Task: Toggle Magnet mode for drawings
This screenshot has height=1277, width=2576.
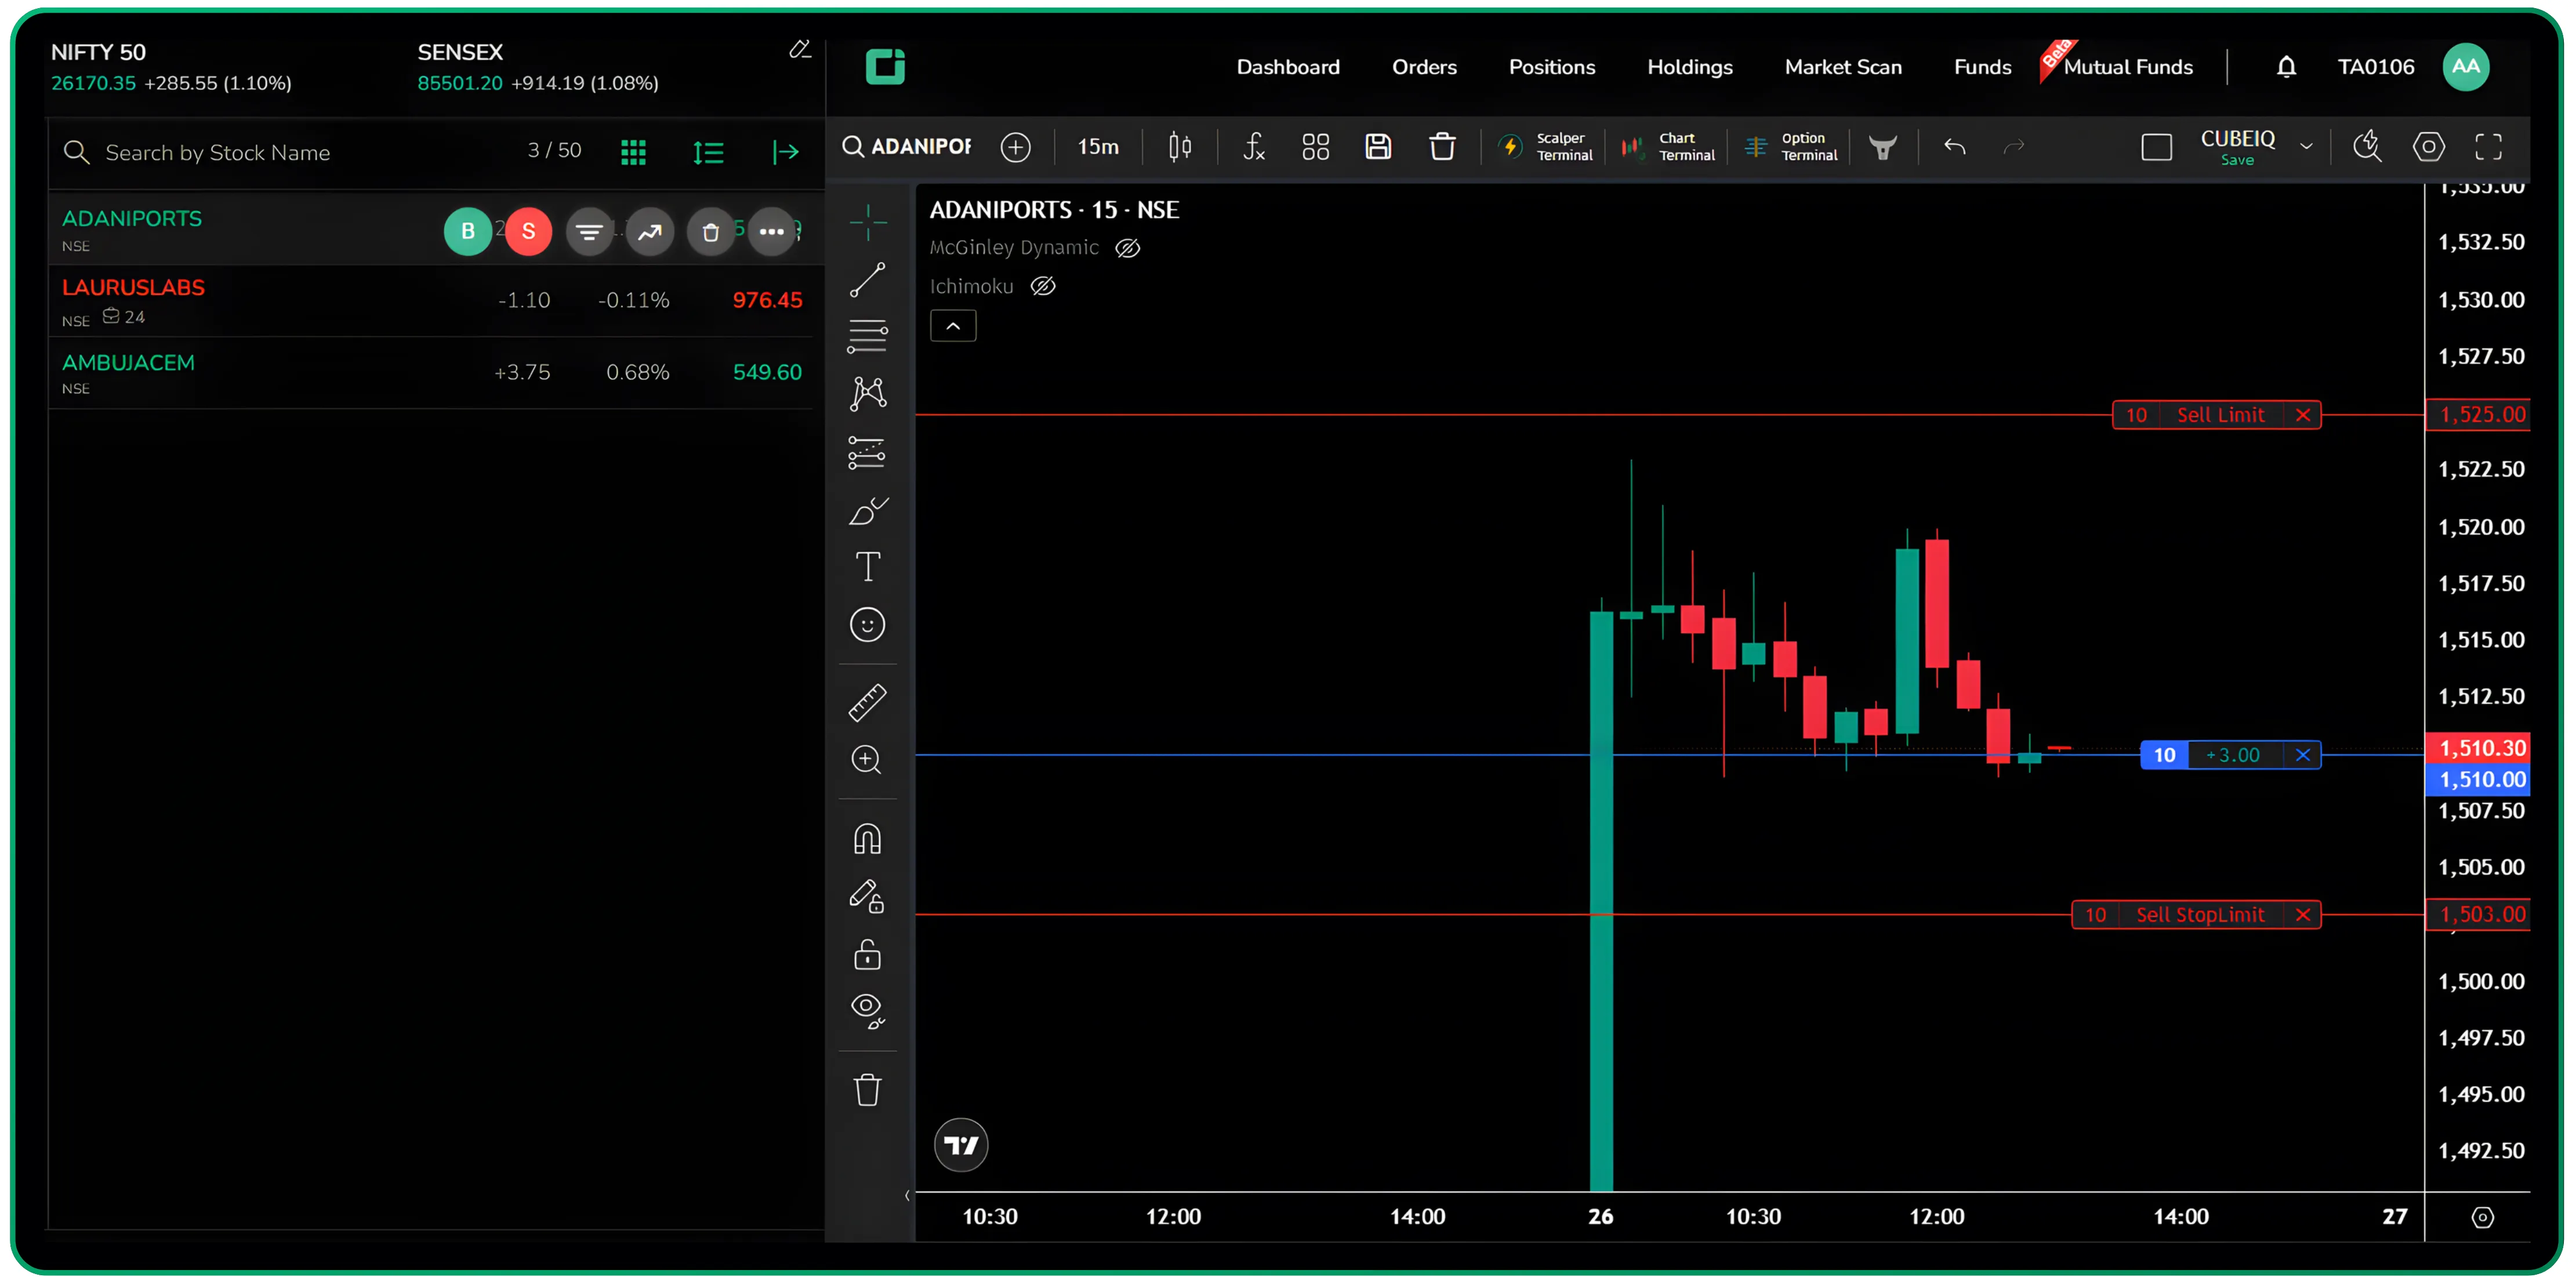Action: 868,838
